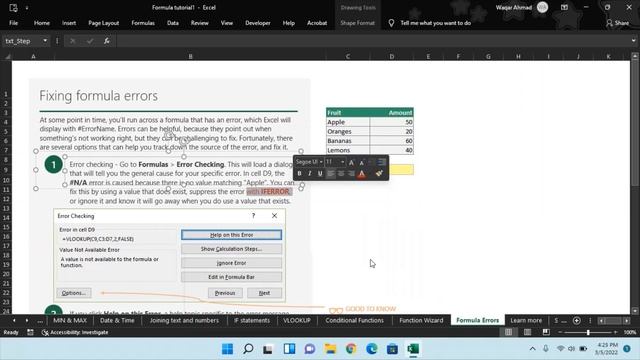The image size is (640, 360).
Task: Click the Options button in Error Checking
Action: point(74,293)
